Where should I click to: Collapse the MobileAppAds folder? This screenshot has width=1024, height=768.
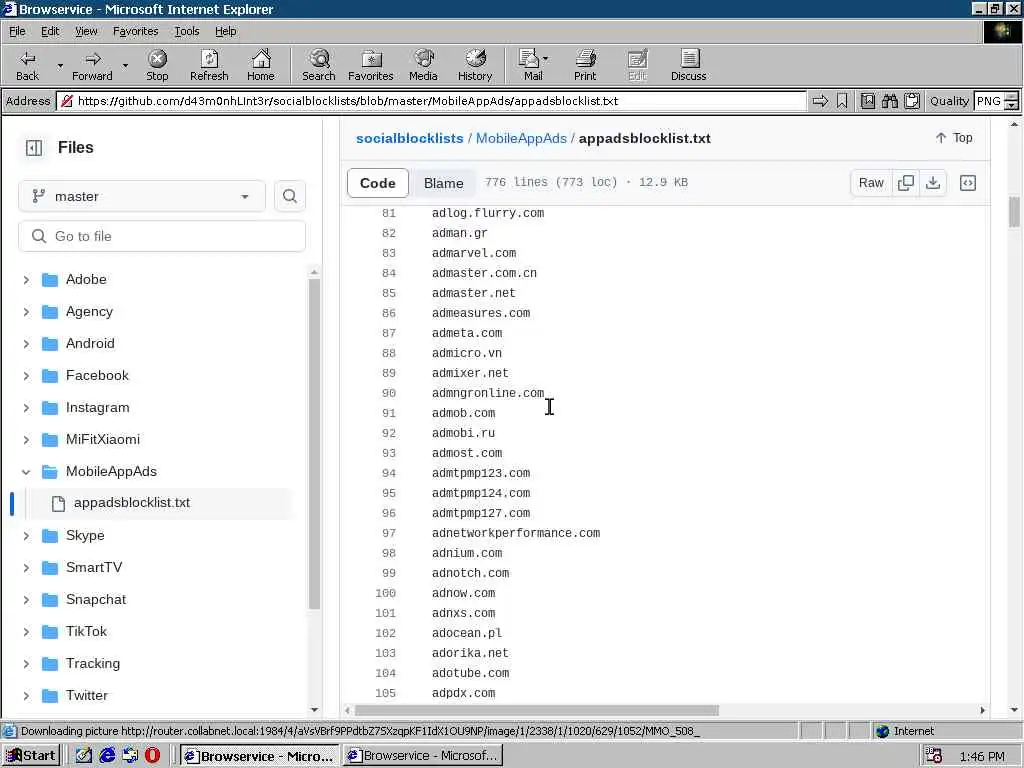point(26,472)
